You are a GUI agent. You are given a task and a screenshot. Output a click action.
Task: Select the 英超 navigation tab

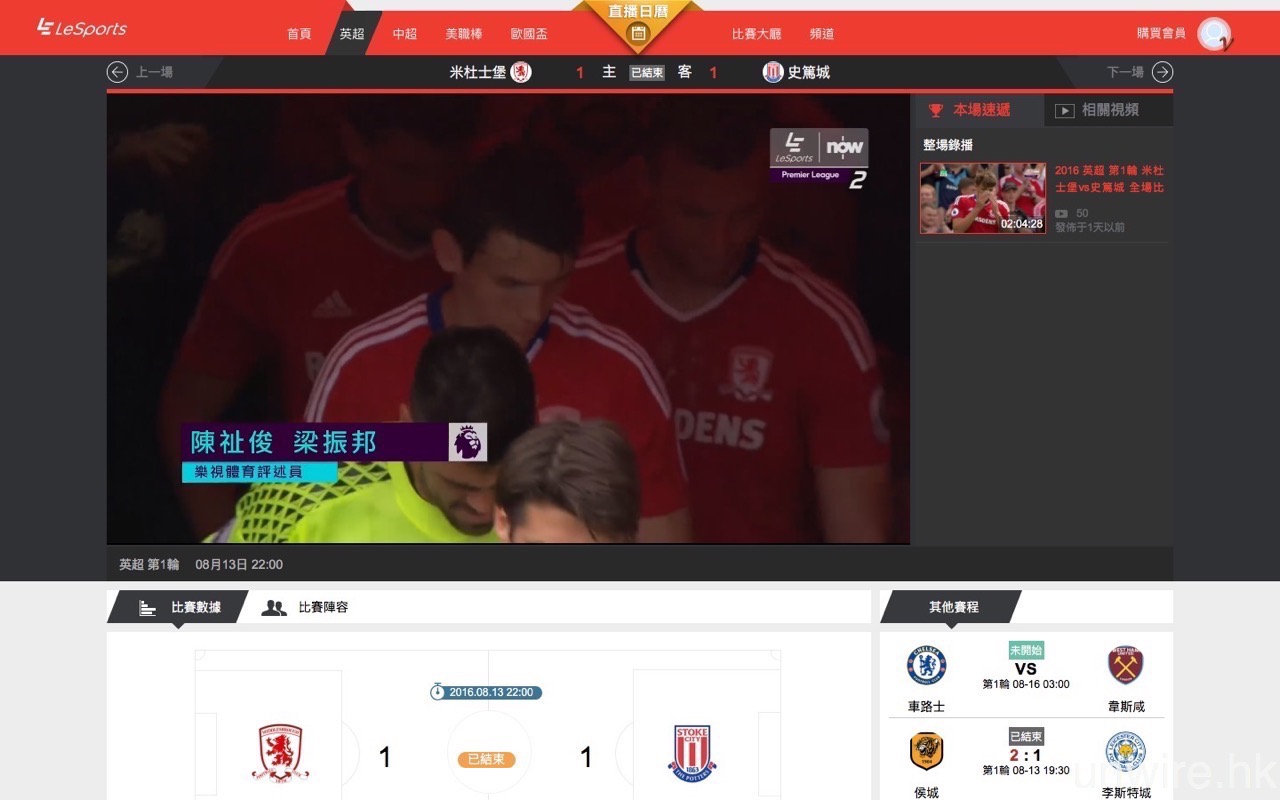[x=352, y=34]
